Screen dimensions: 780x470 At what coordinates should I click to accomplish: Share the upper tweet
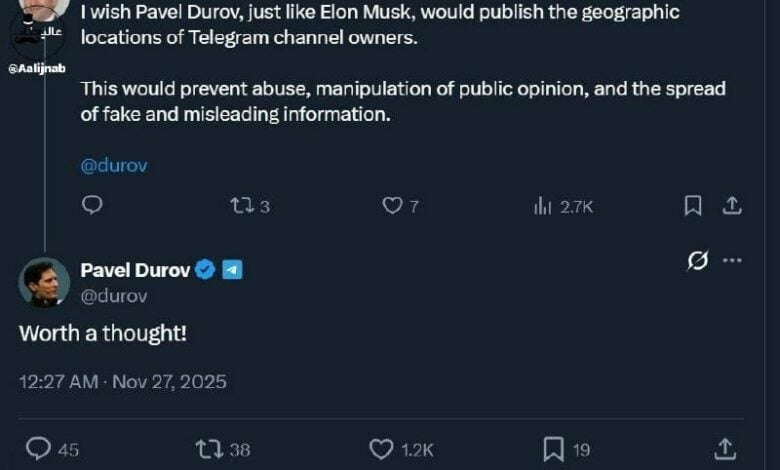click(731, 206)
